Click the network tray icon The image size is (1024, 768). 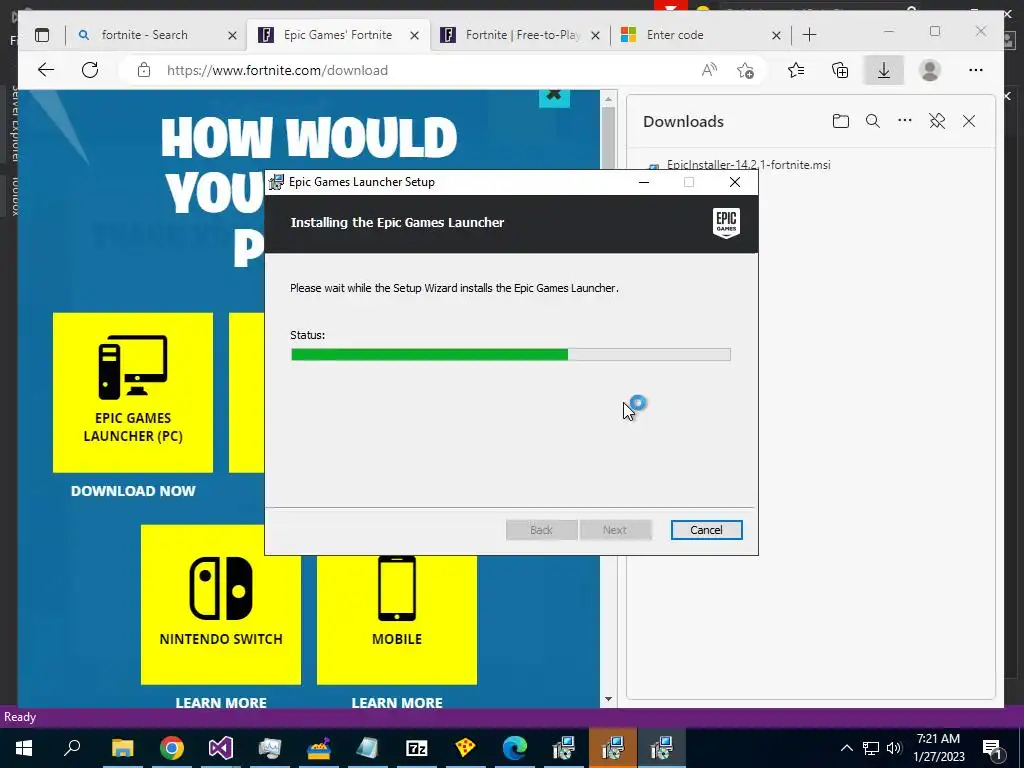click(x=871, y=748)
